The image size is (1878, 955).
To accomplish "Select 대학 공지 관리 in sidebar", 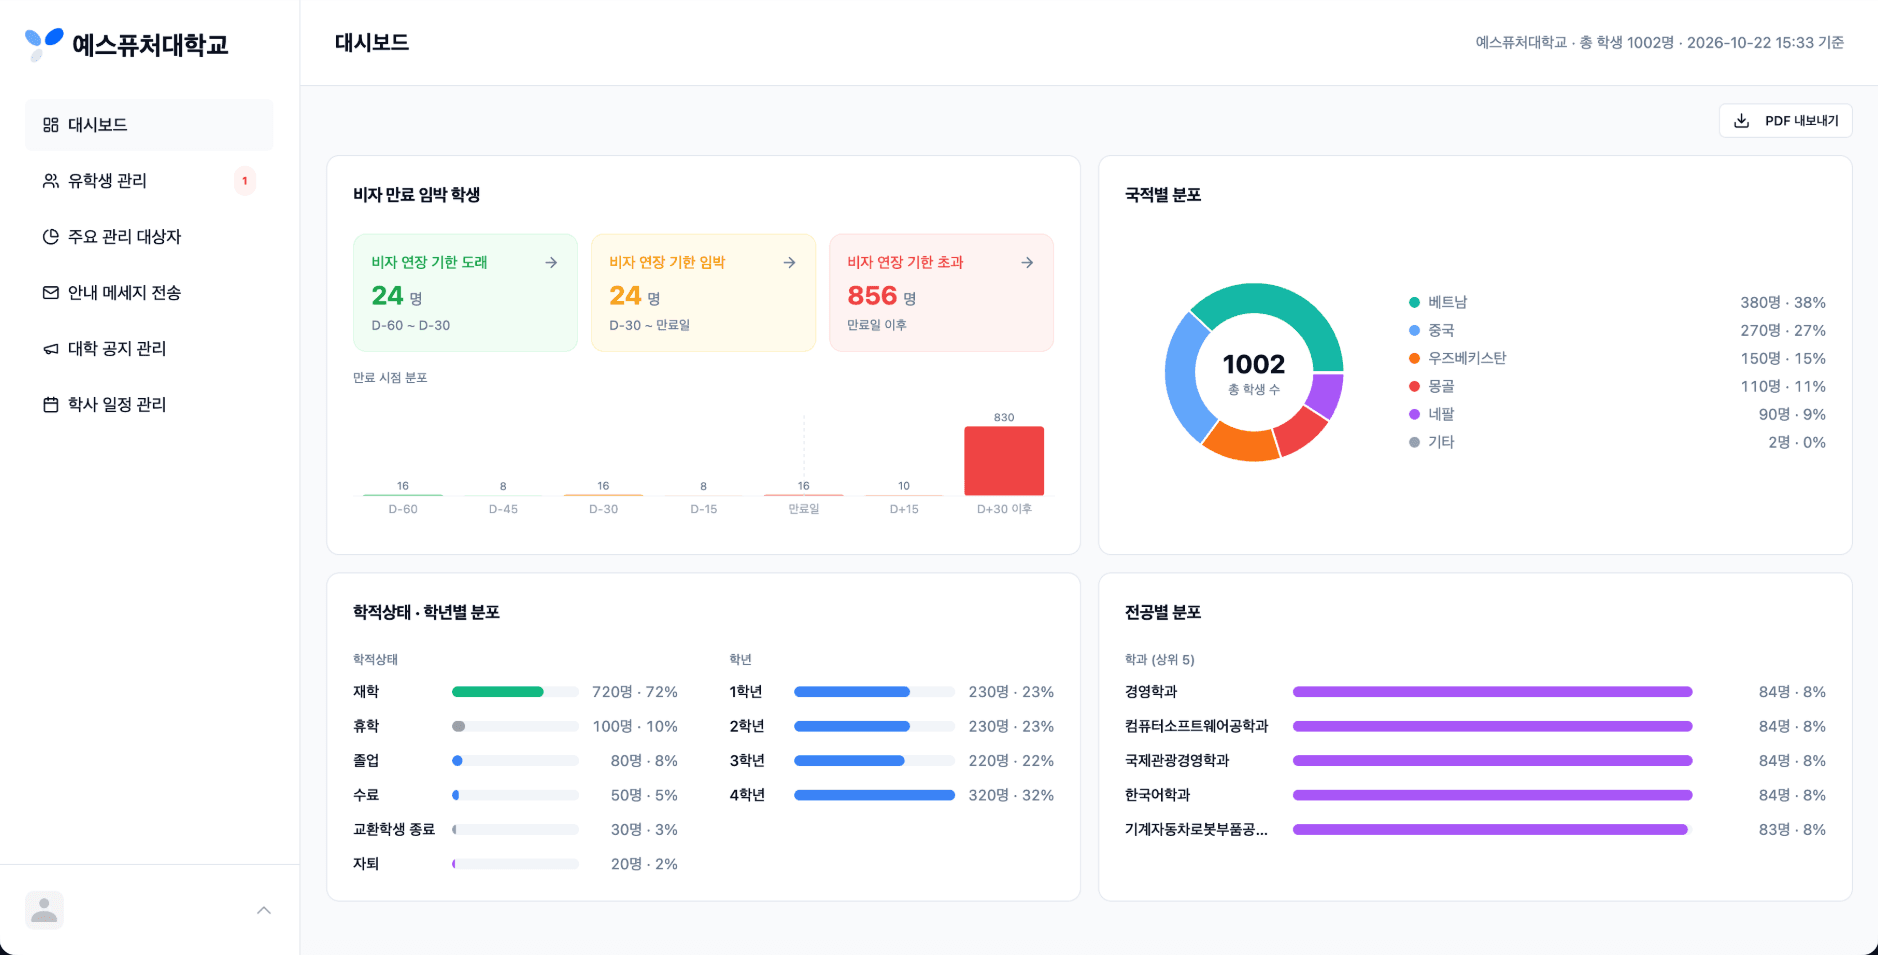I will pyautogui.click(x=149, y=349).
